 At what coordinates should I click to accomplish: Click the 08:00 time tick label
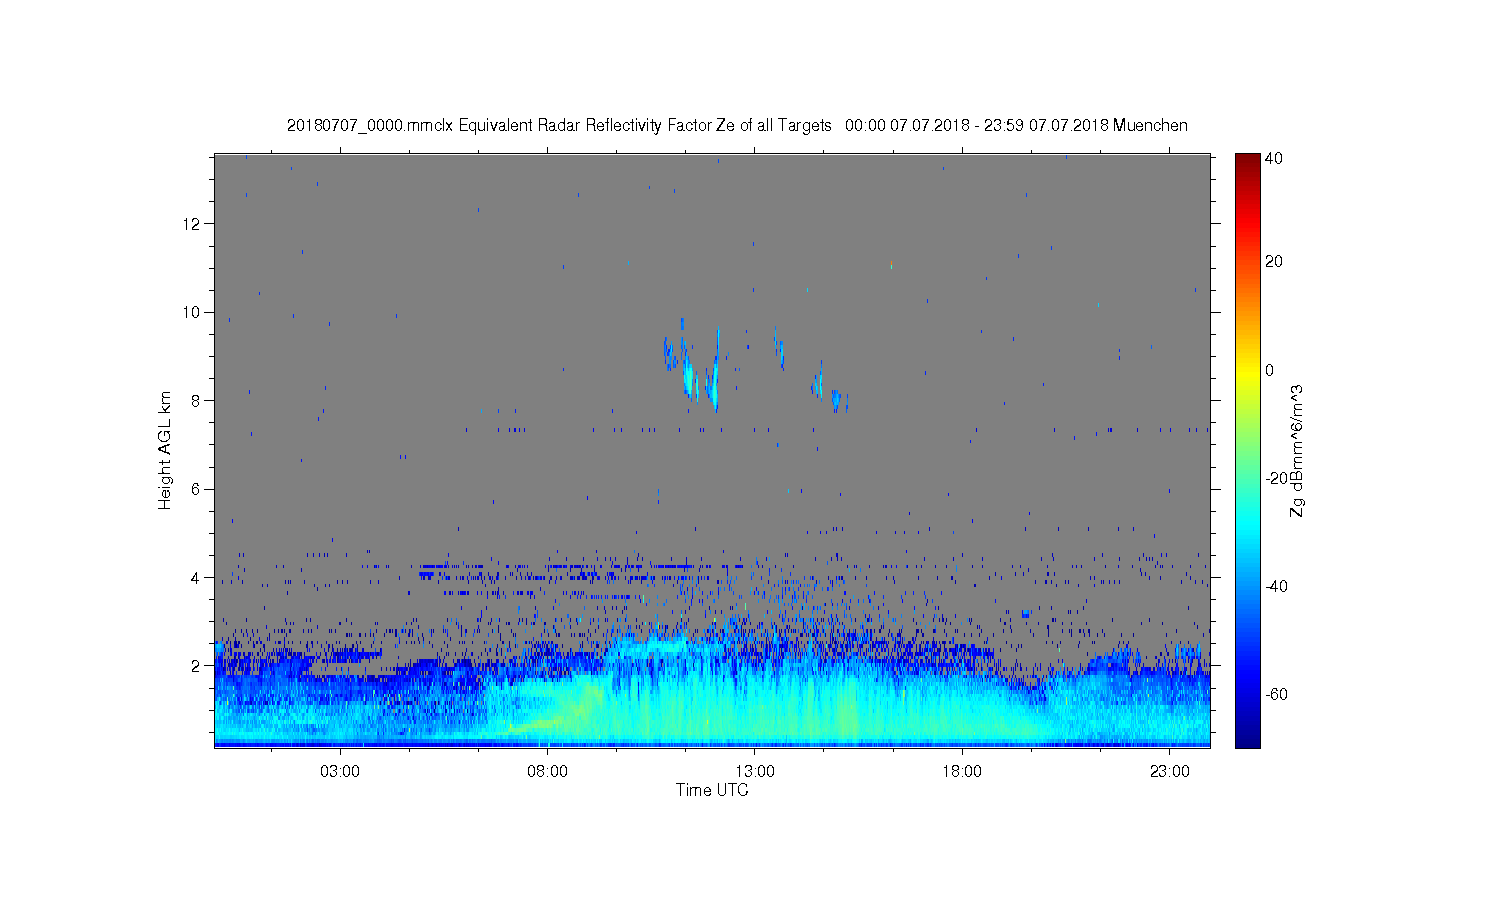pos(548,772)
